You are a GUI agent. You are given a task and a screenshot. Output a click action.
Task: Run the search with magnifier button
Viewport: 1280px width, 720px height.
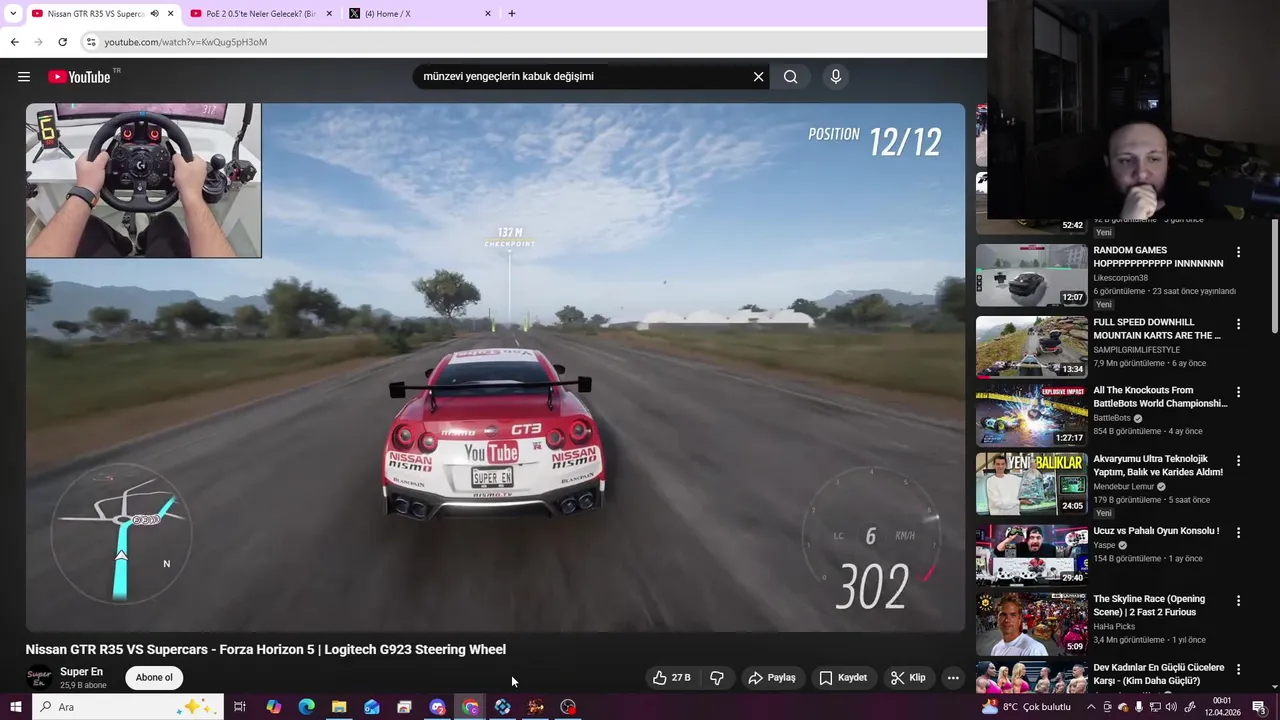click(790, 77)
